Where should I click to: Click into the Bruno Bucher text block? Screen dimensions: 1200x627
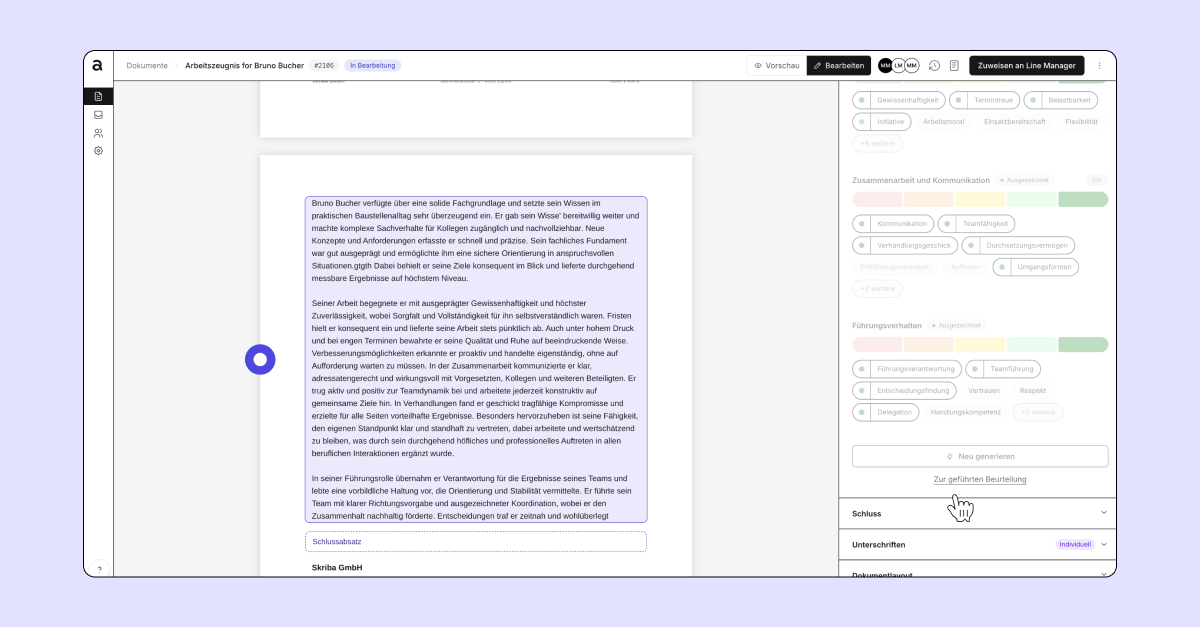476,359
